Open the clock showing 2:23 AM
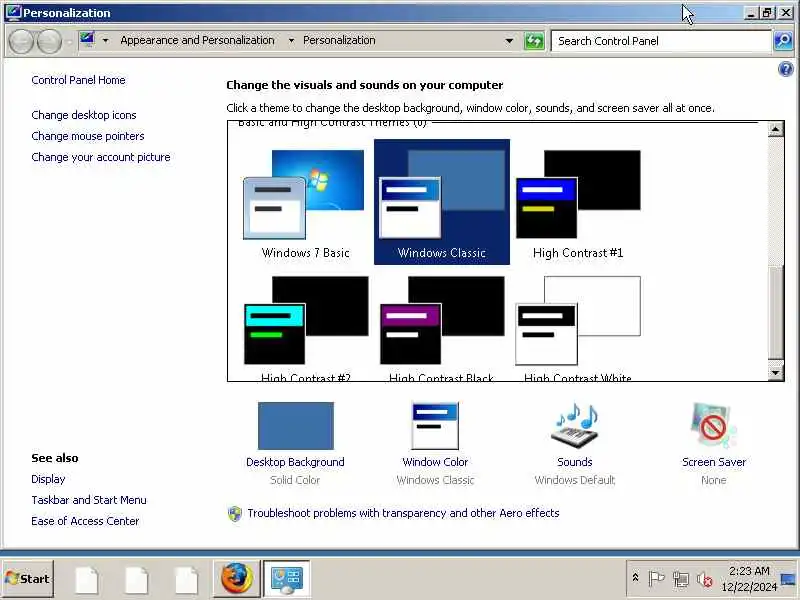Viewport: 800px width, 600px height. coord(749,579)
